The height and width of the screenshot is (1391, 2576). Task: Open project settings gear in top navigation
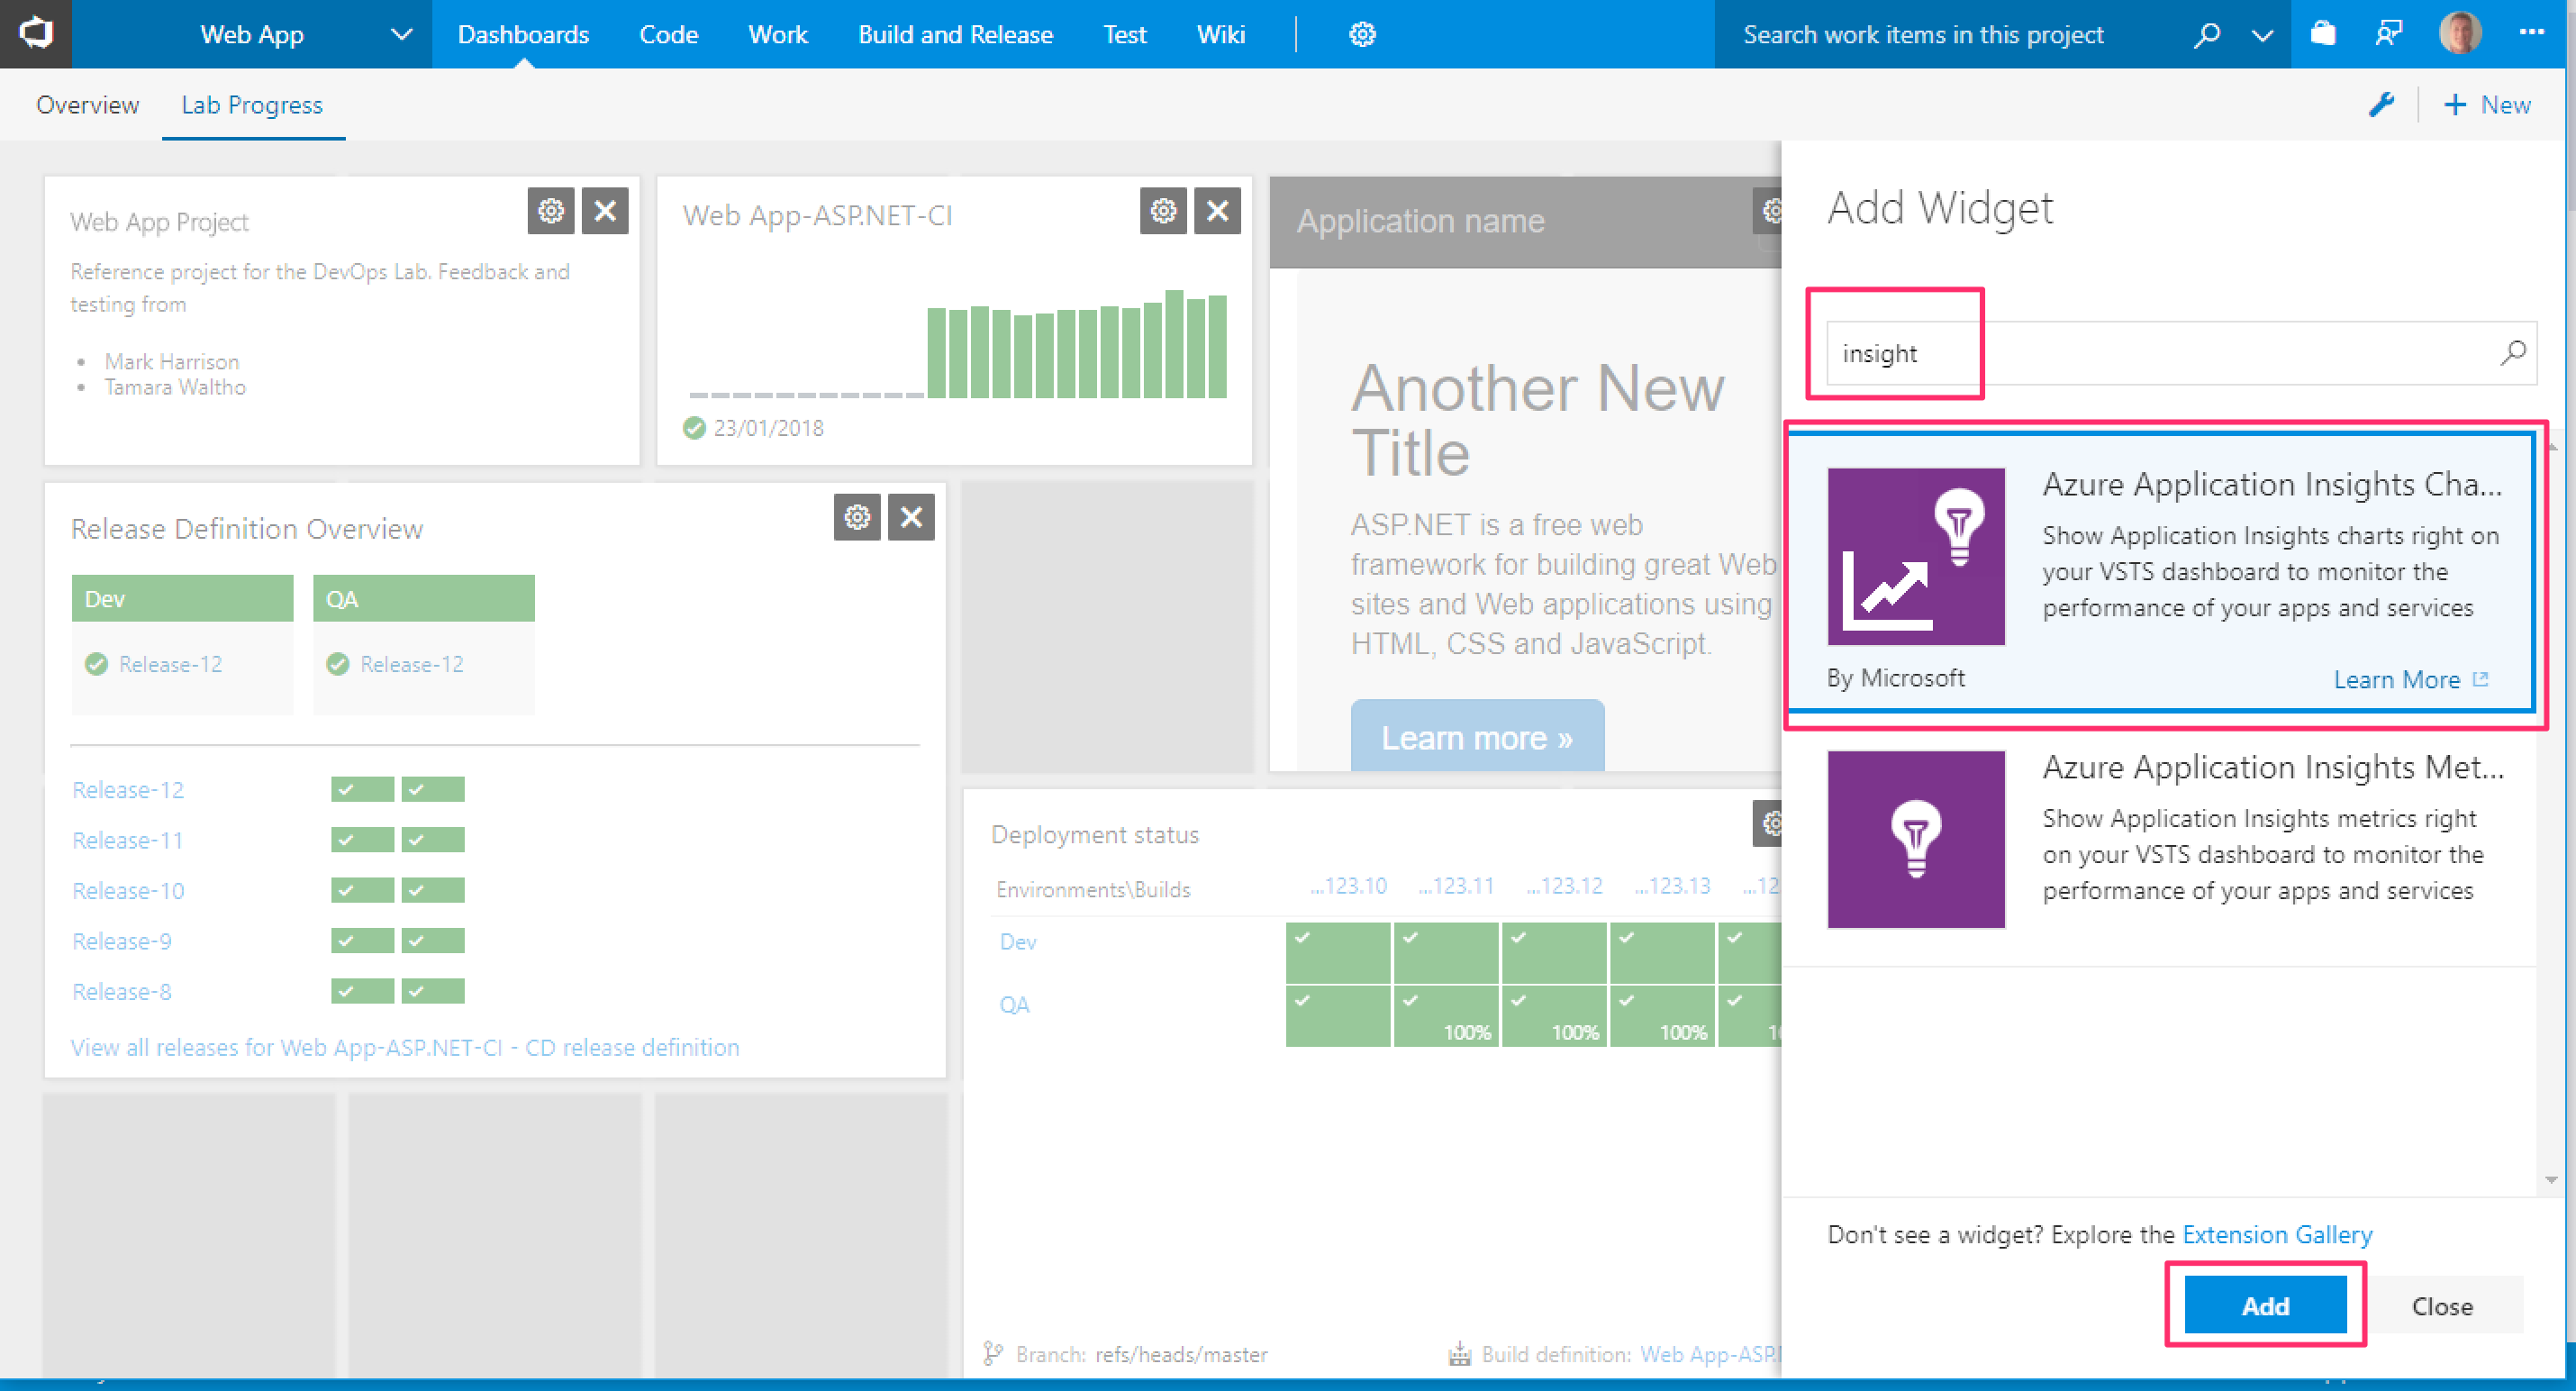pyautogui.click(x=1362, y=34)
